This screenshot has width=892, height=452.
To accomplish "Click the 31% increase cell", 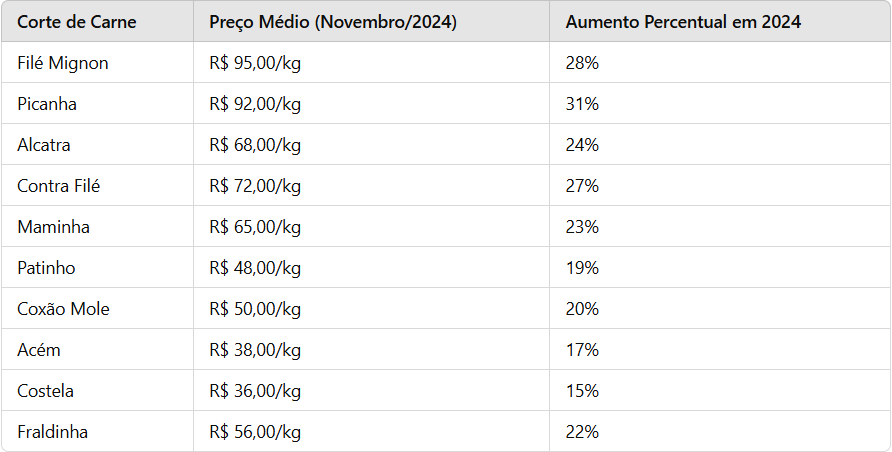I will point(582,104).
